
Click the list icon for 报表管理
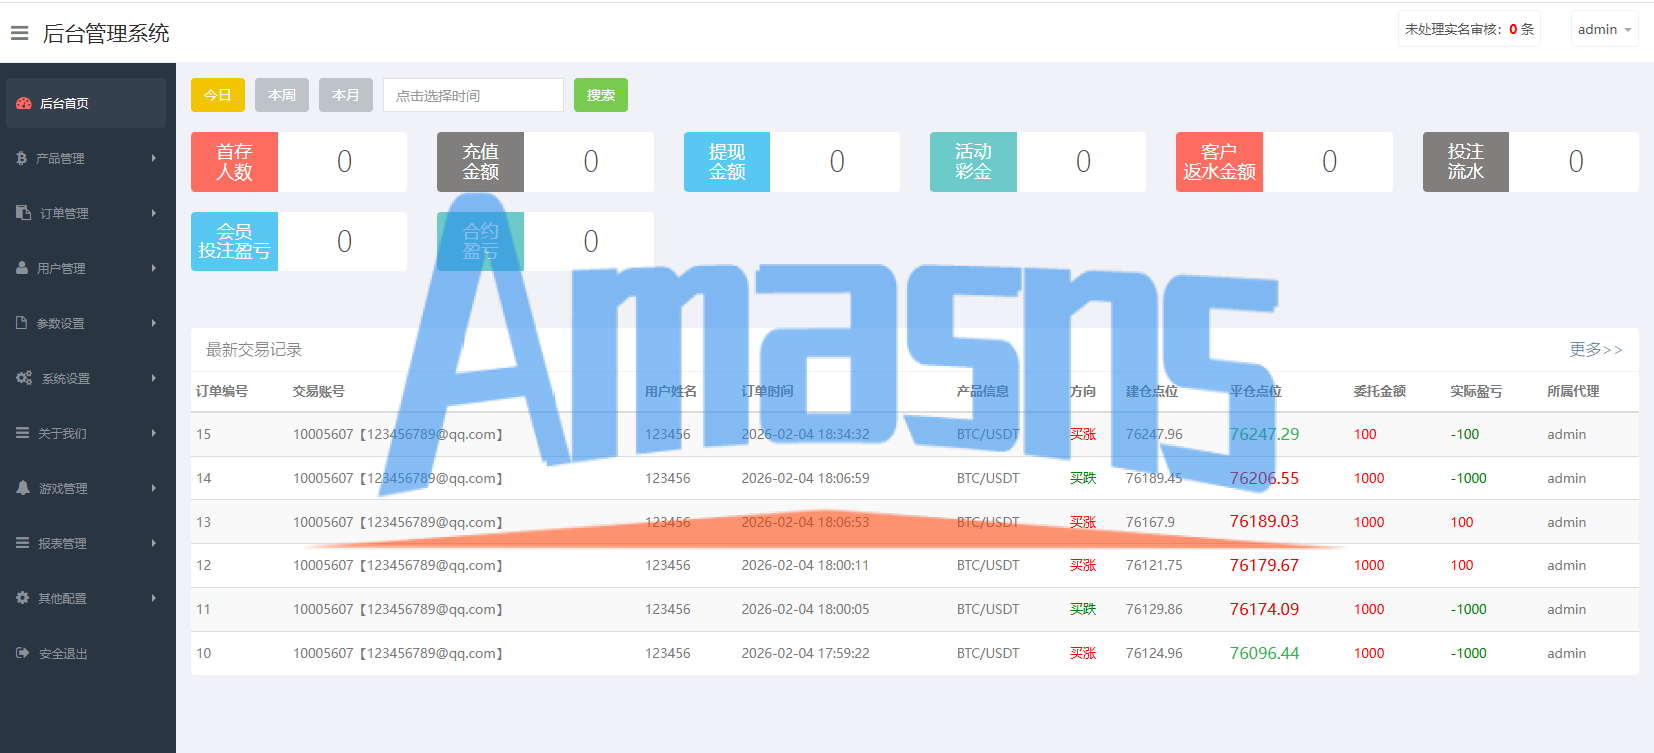23,543
